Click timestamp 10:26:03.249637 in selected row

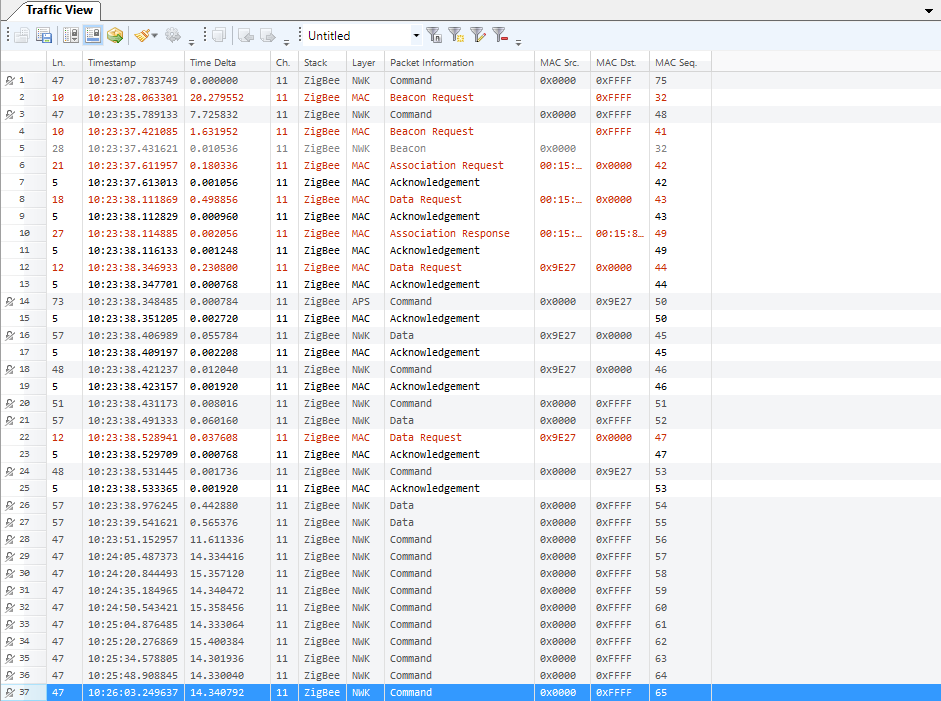pos(133,693)
